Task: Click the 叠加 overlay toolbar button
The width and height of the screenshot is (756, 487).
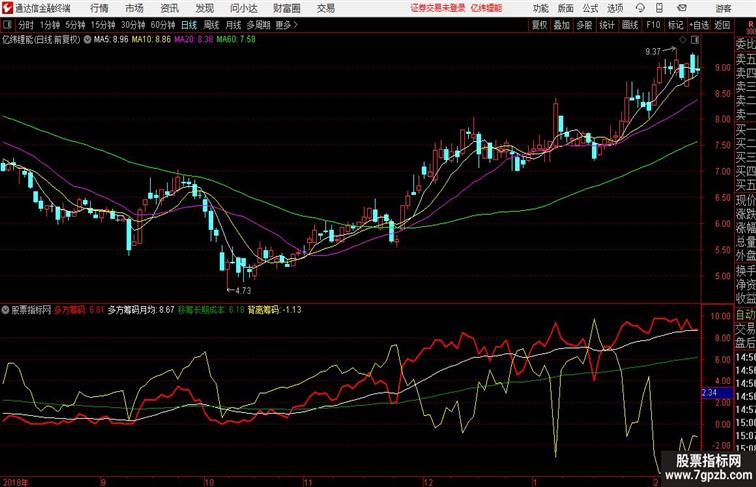Action: tap(562, 25)
